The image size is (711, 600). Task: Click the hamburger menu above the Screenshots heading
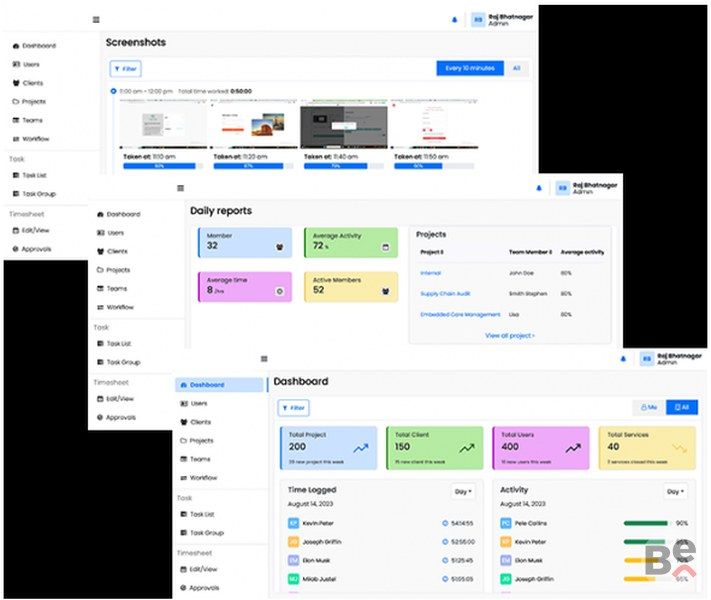coord(96,19)
